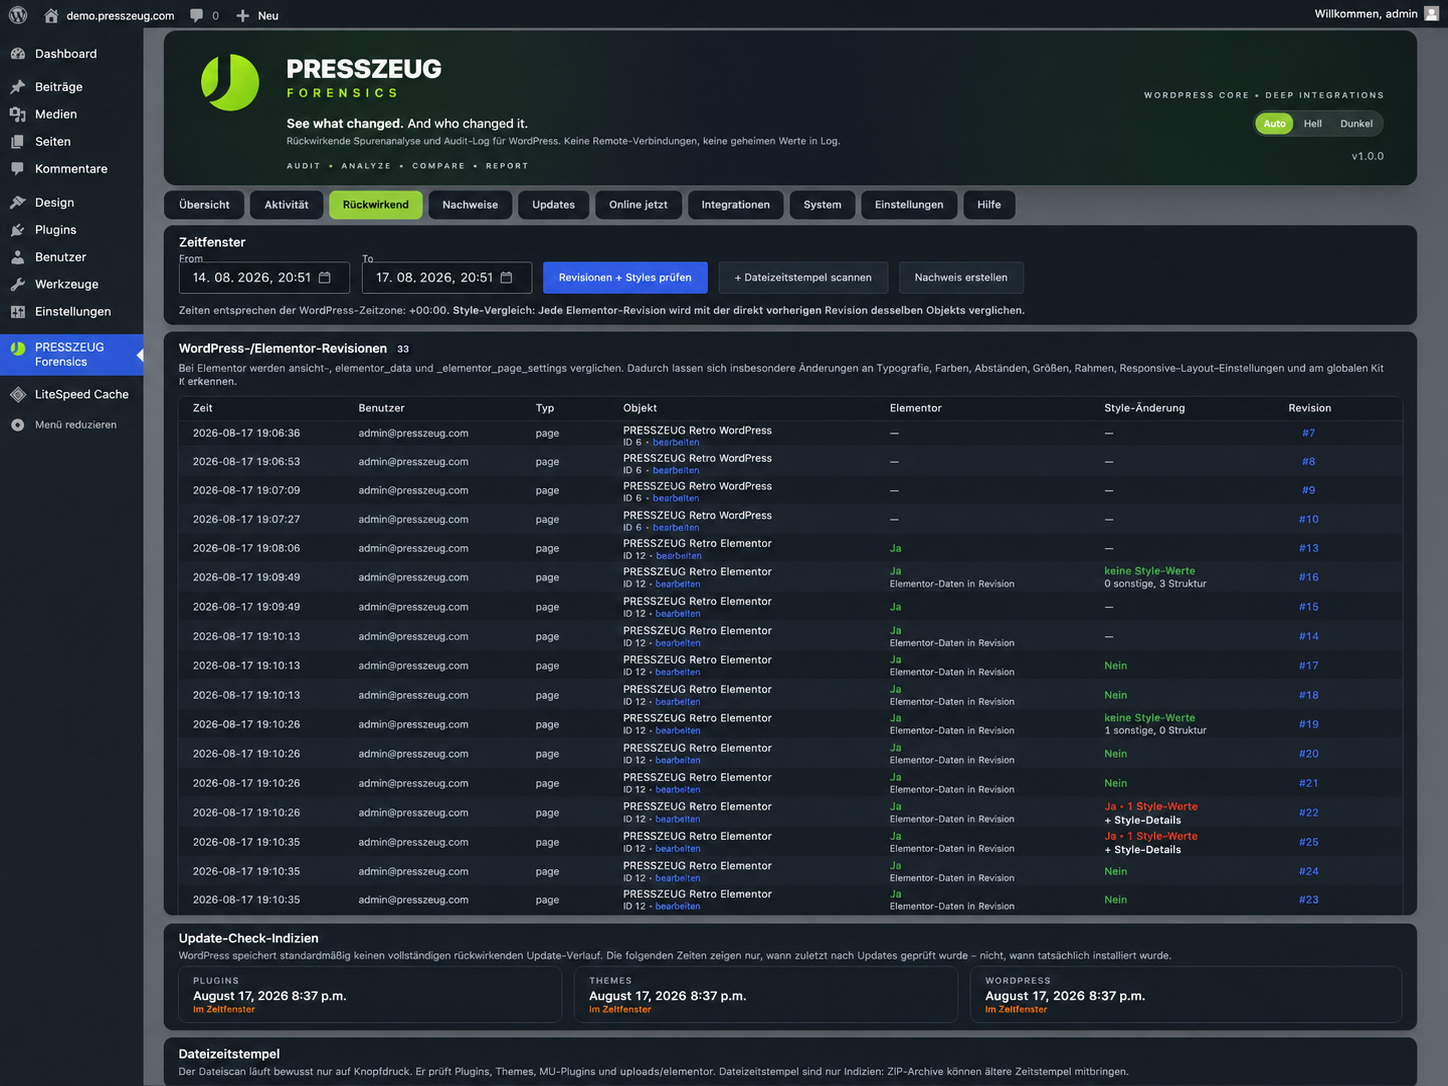Open revision #16 link
1448x1086 pixels.
[x=1308, y=577]
